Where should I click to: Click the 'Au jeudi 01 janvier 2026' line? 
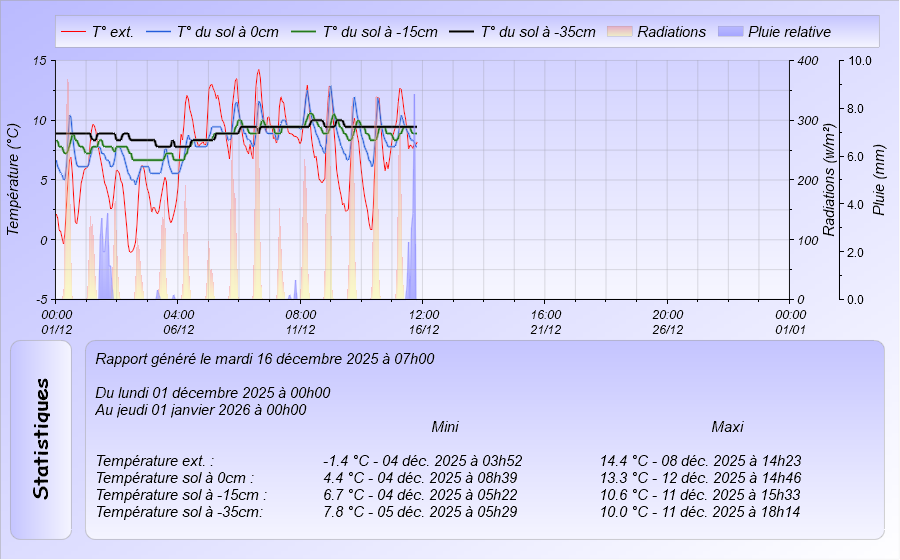(x=200, y=410)
